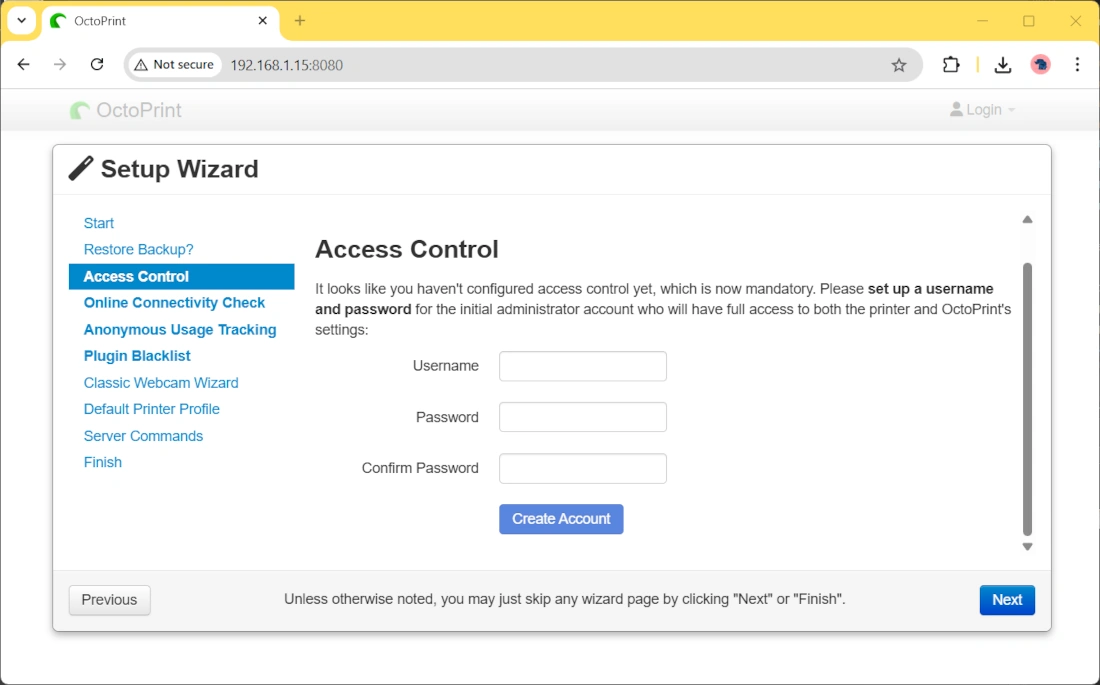Close the OctoPrint browser tab
The image size is (1100, 685).
coord(262,21)
